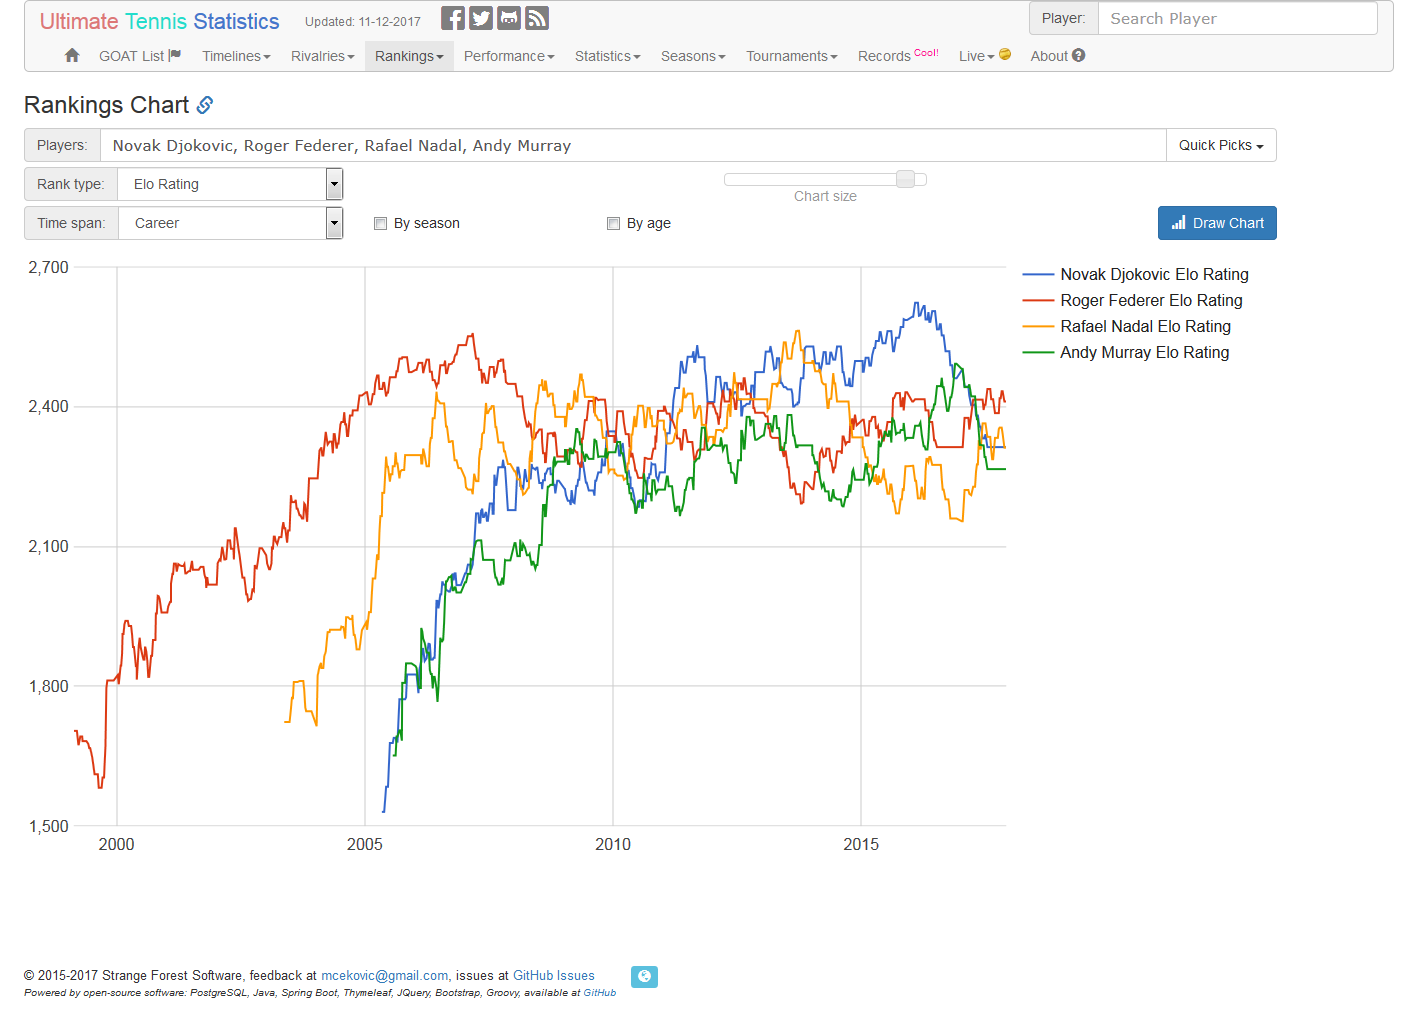
Task: Open the Rank type Elo Rating dropdown
Action: click(230, 184)
